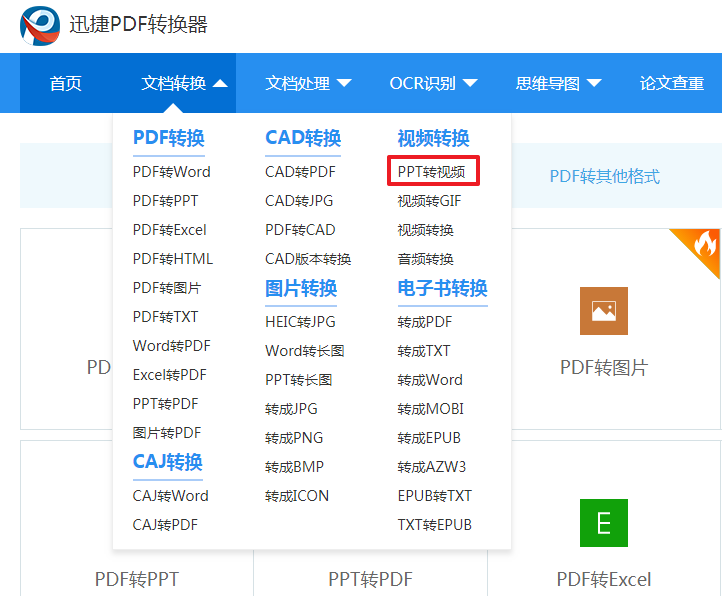Click the PDF转换 section heading
Screen dimensions: 722x596
point(169,138)
